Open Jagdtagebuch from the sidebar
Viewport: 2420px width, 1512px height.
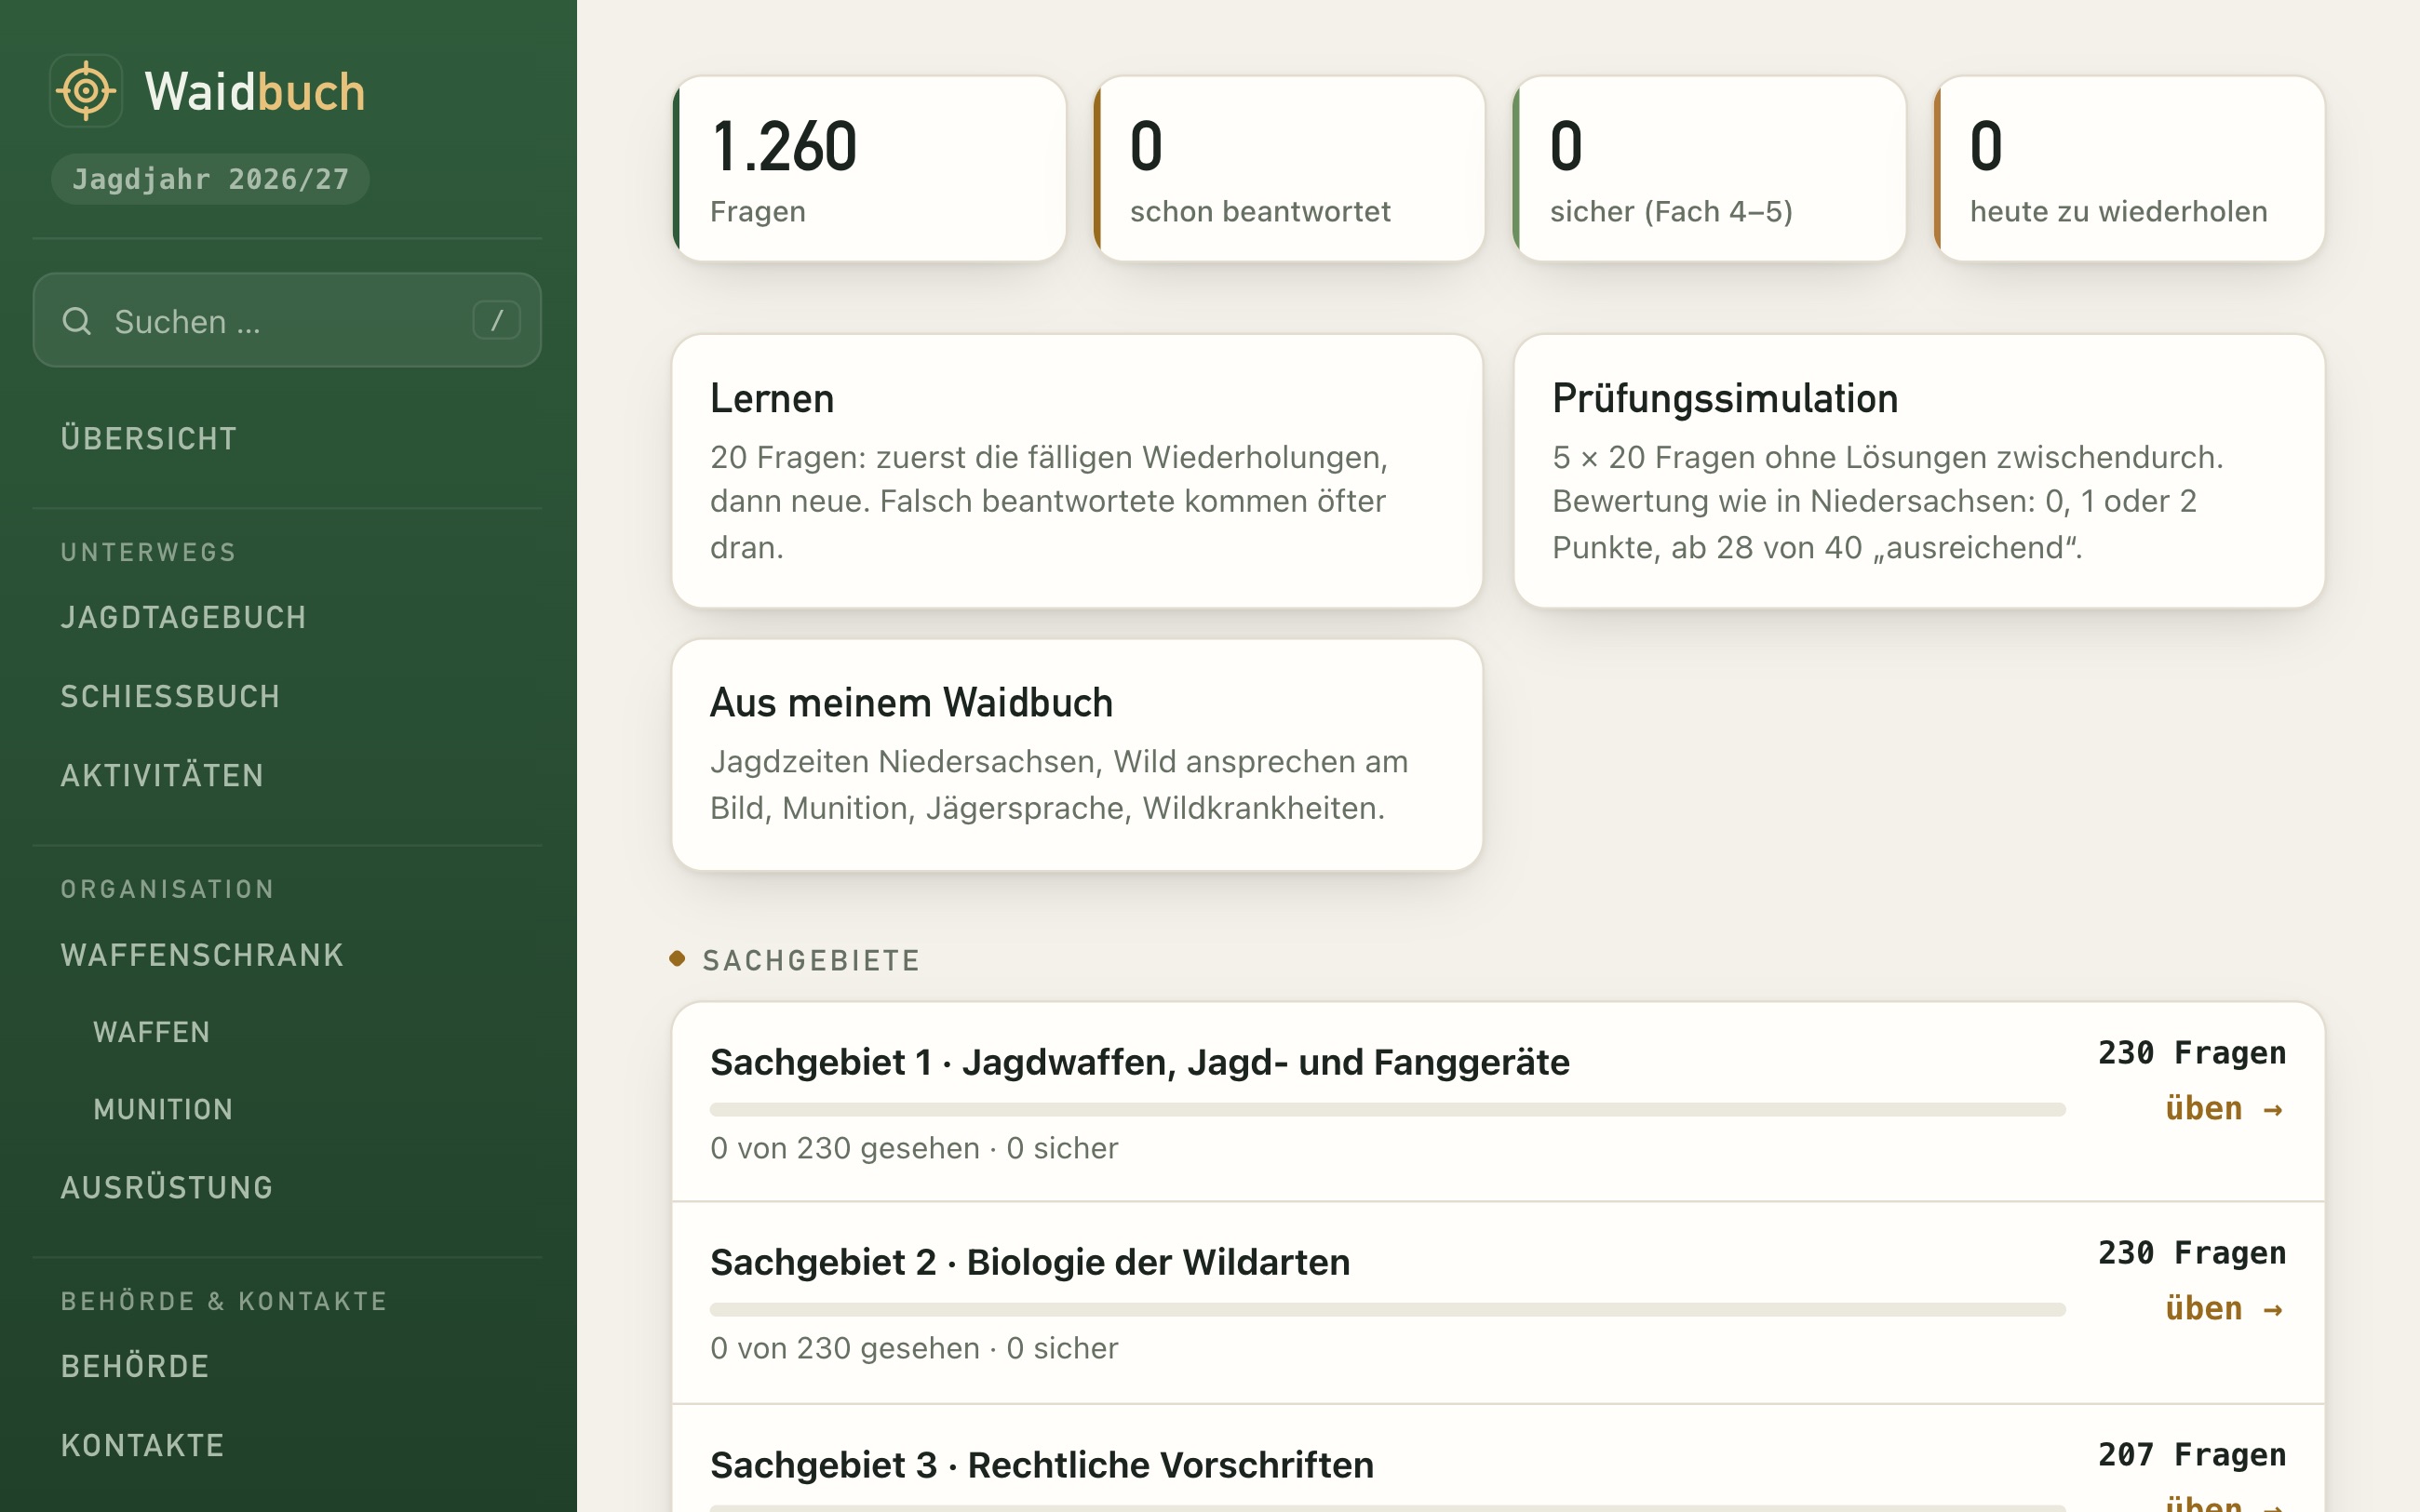coord(183,617)
